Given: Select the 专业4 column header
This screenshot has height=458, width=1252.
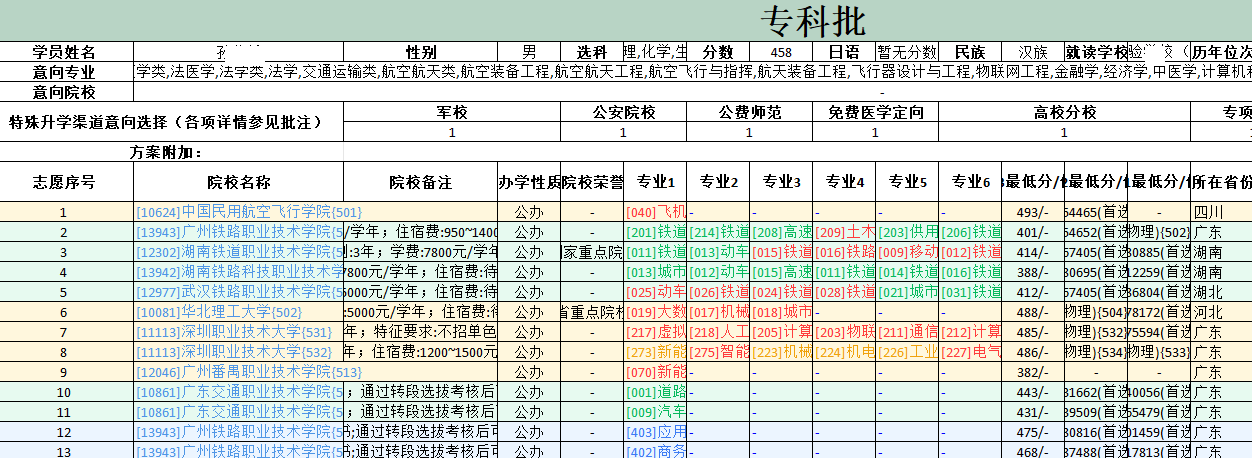Looking at the screenshot, I should [844, 182].
